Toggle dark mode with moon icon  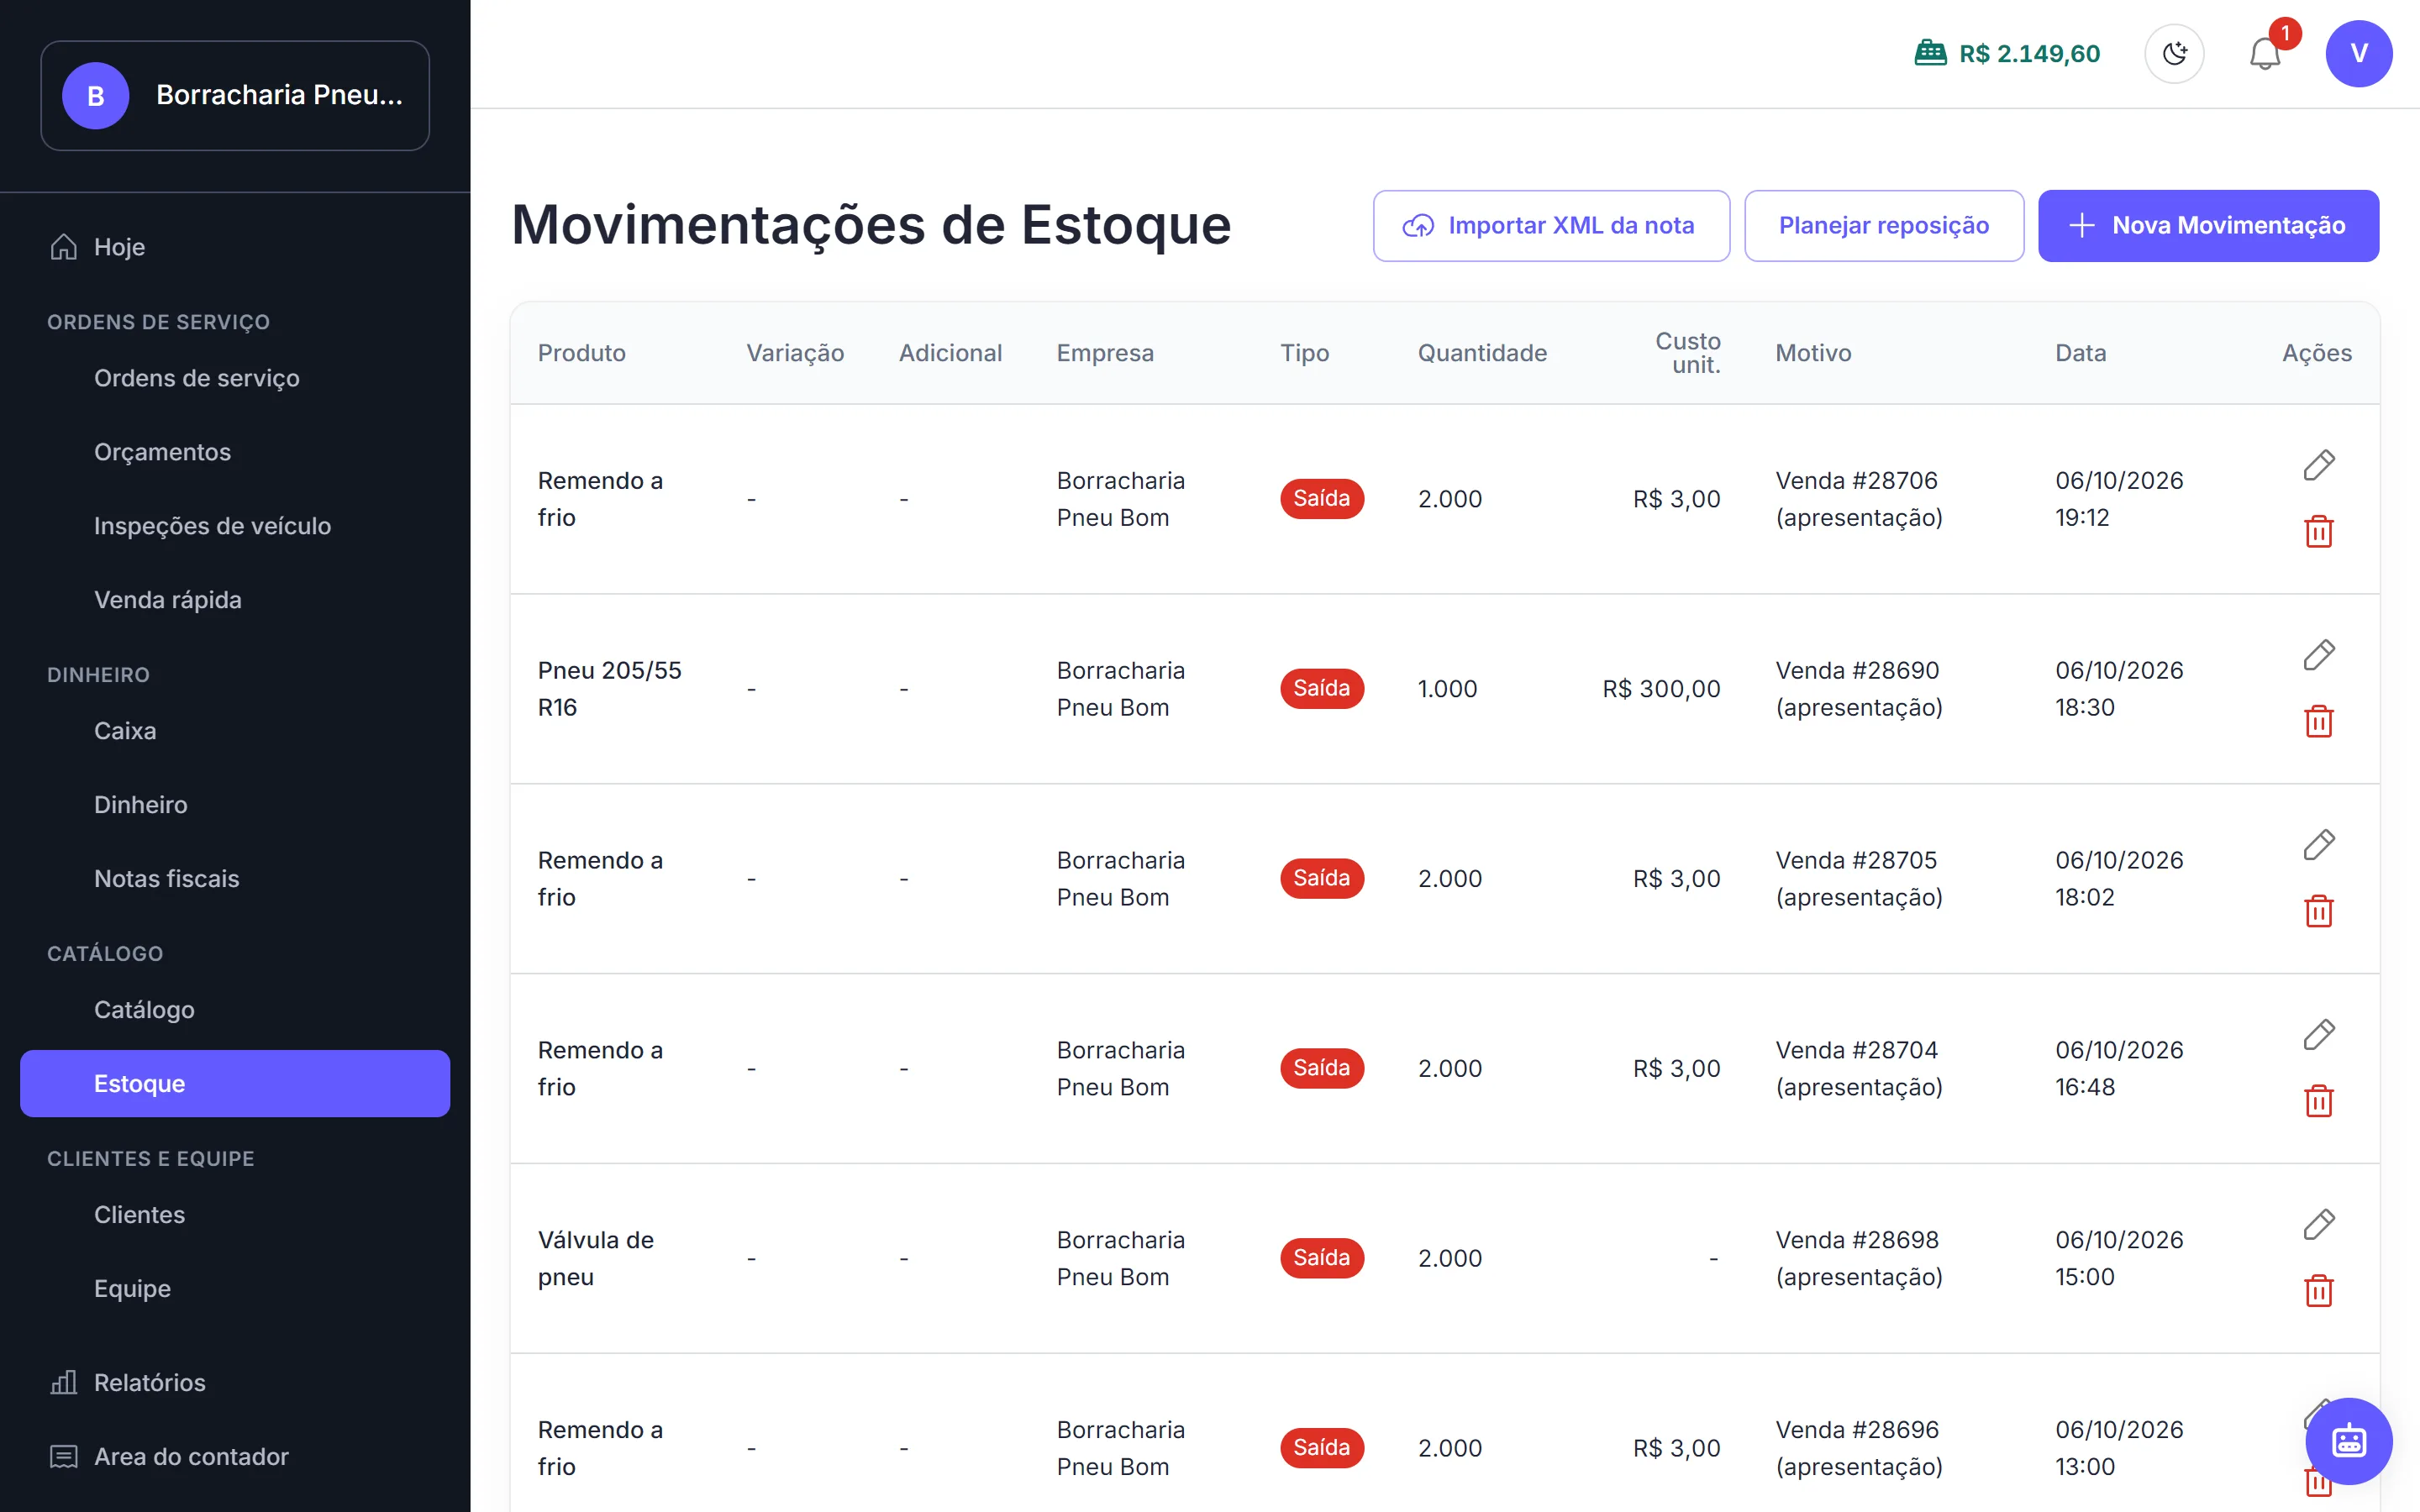(2174, 54)
